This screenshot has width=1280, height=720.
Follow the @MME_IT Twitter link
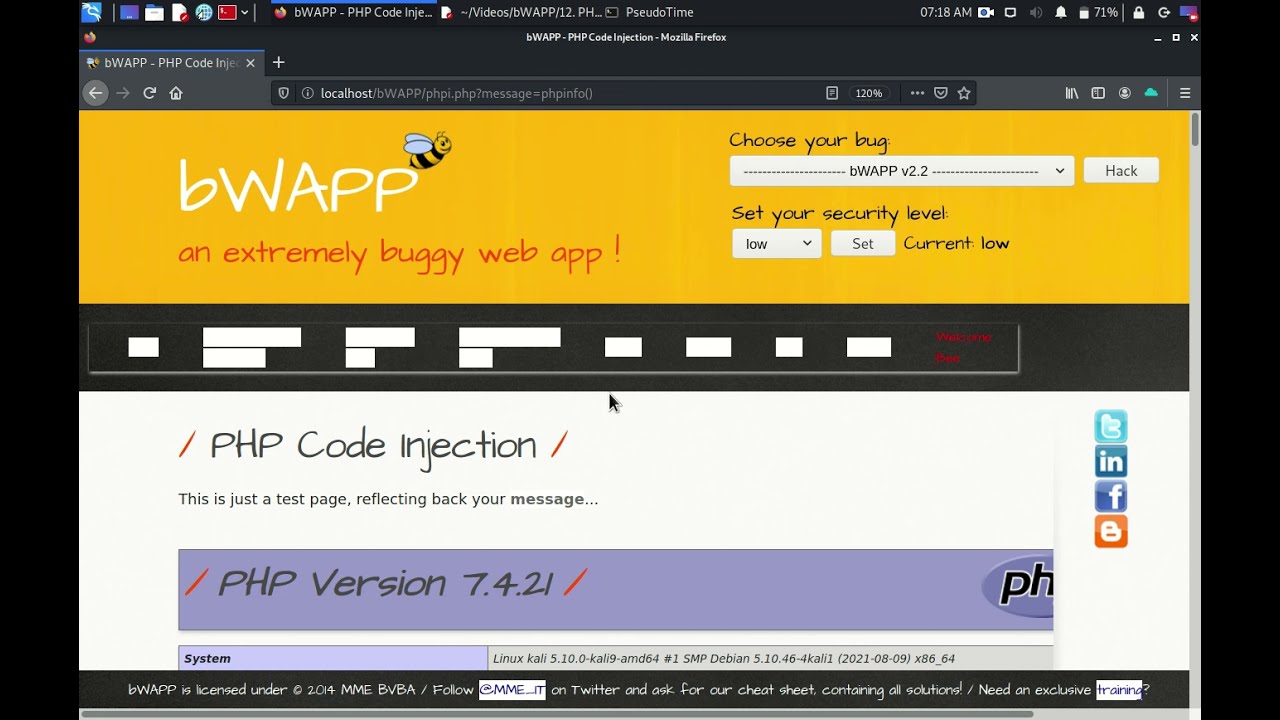512,689
